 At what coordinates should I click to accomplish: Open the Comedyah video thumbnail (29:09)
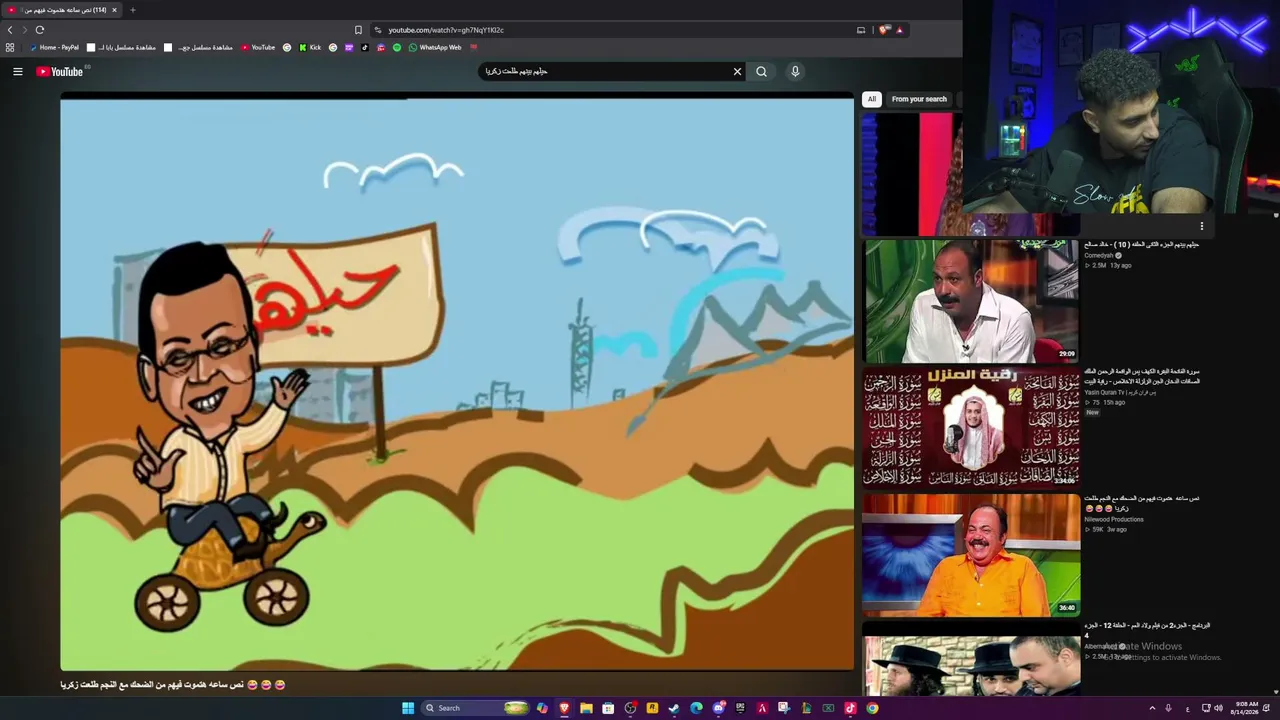[971, 301]
